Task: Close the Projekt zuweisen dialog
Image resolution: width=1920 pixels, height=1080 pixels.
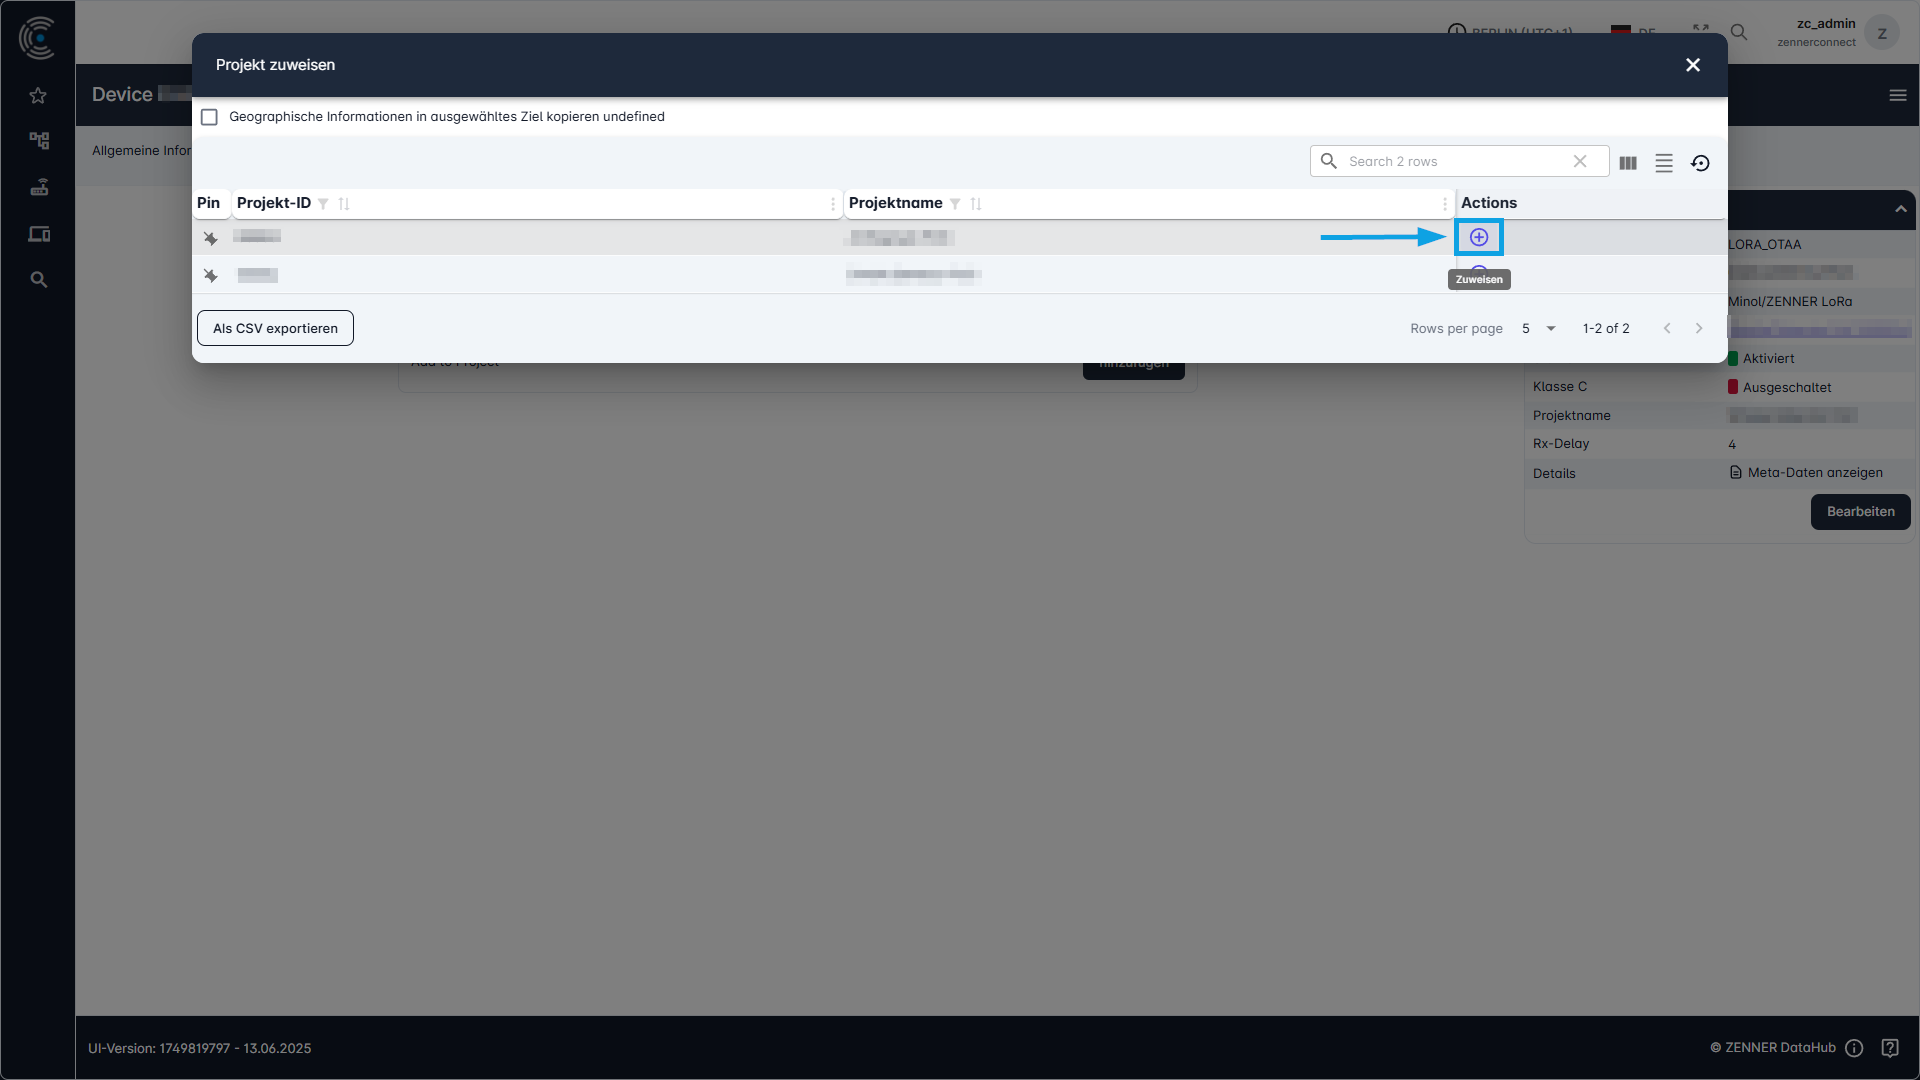Action: [x=1693, y=65]
